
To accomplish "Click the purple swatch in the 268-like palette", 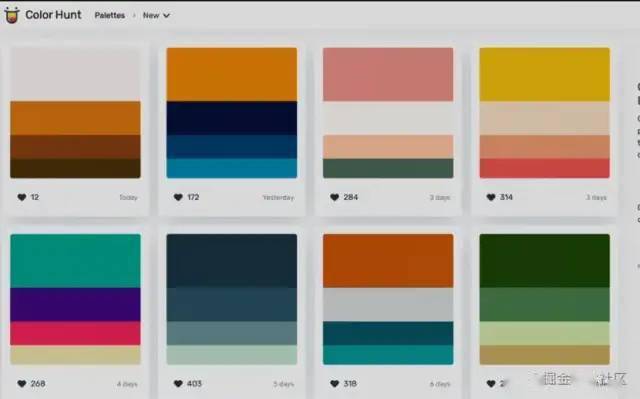I will point(76,304).
